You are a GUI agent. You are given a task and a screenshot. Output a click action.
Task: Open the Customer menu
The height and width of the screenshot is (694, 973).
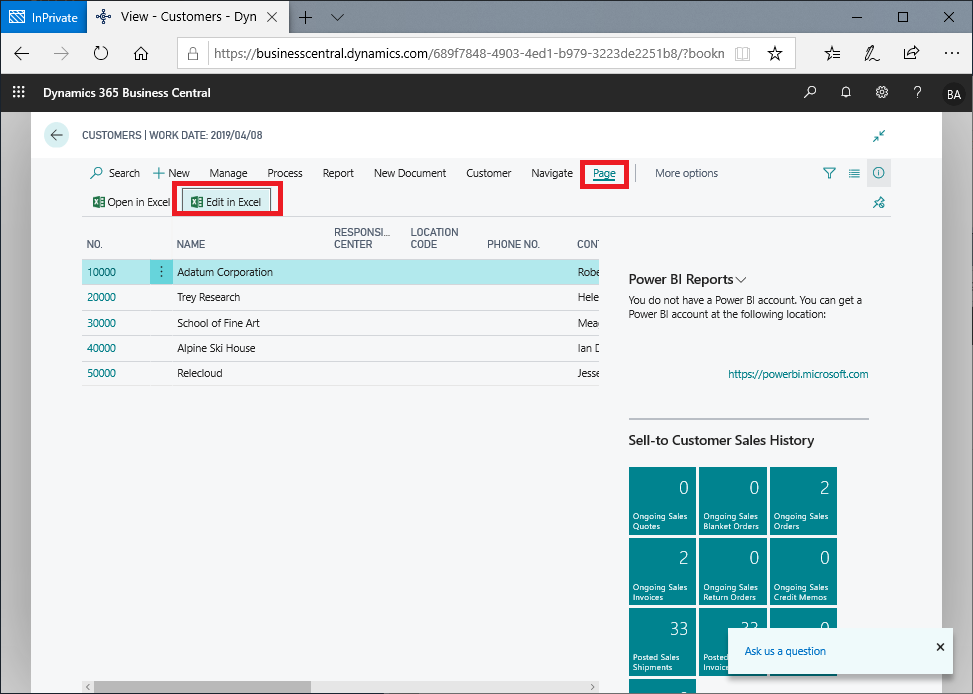tap(488, 173)
